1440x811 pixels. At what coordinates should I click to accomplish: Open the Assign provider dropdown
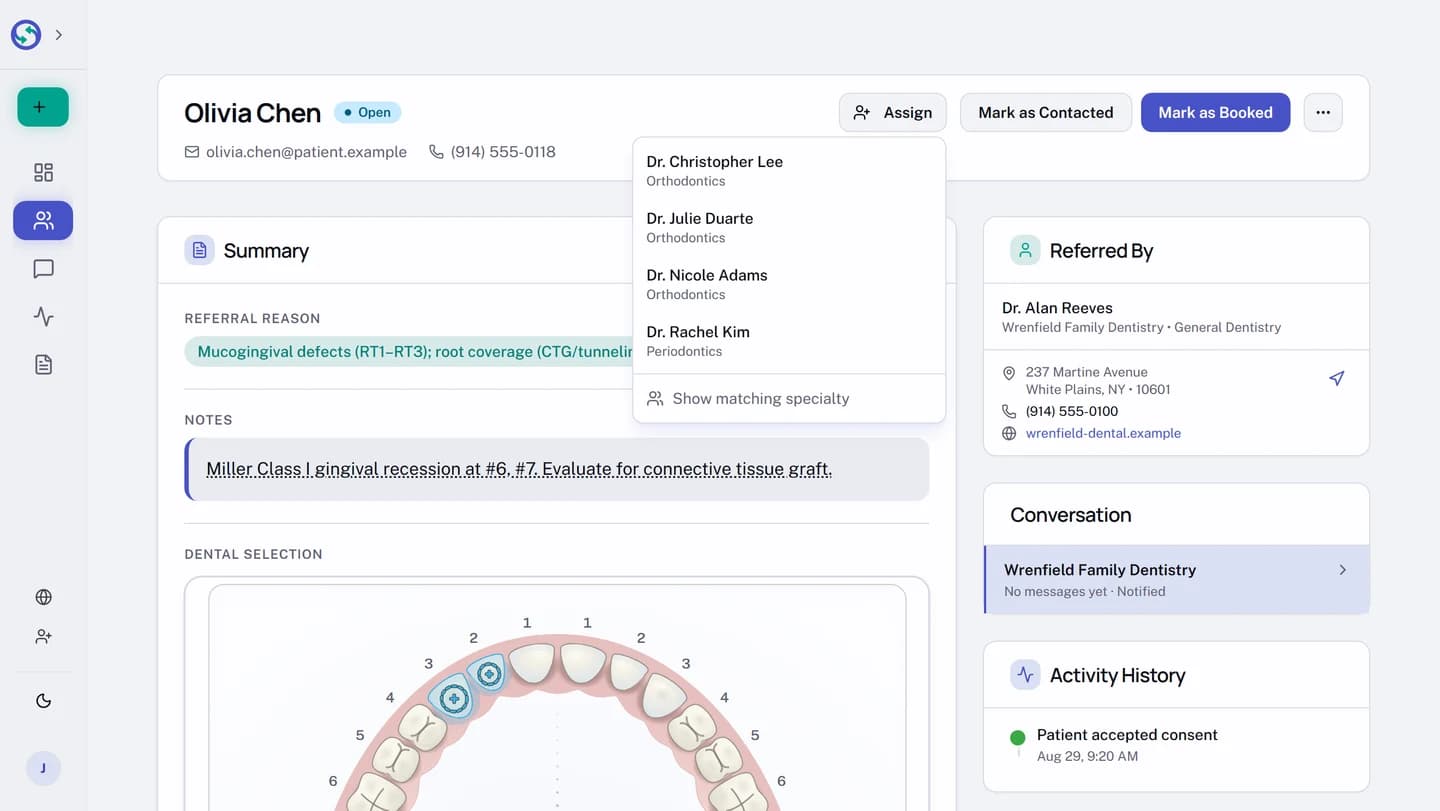coord(893,113)
